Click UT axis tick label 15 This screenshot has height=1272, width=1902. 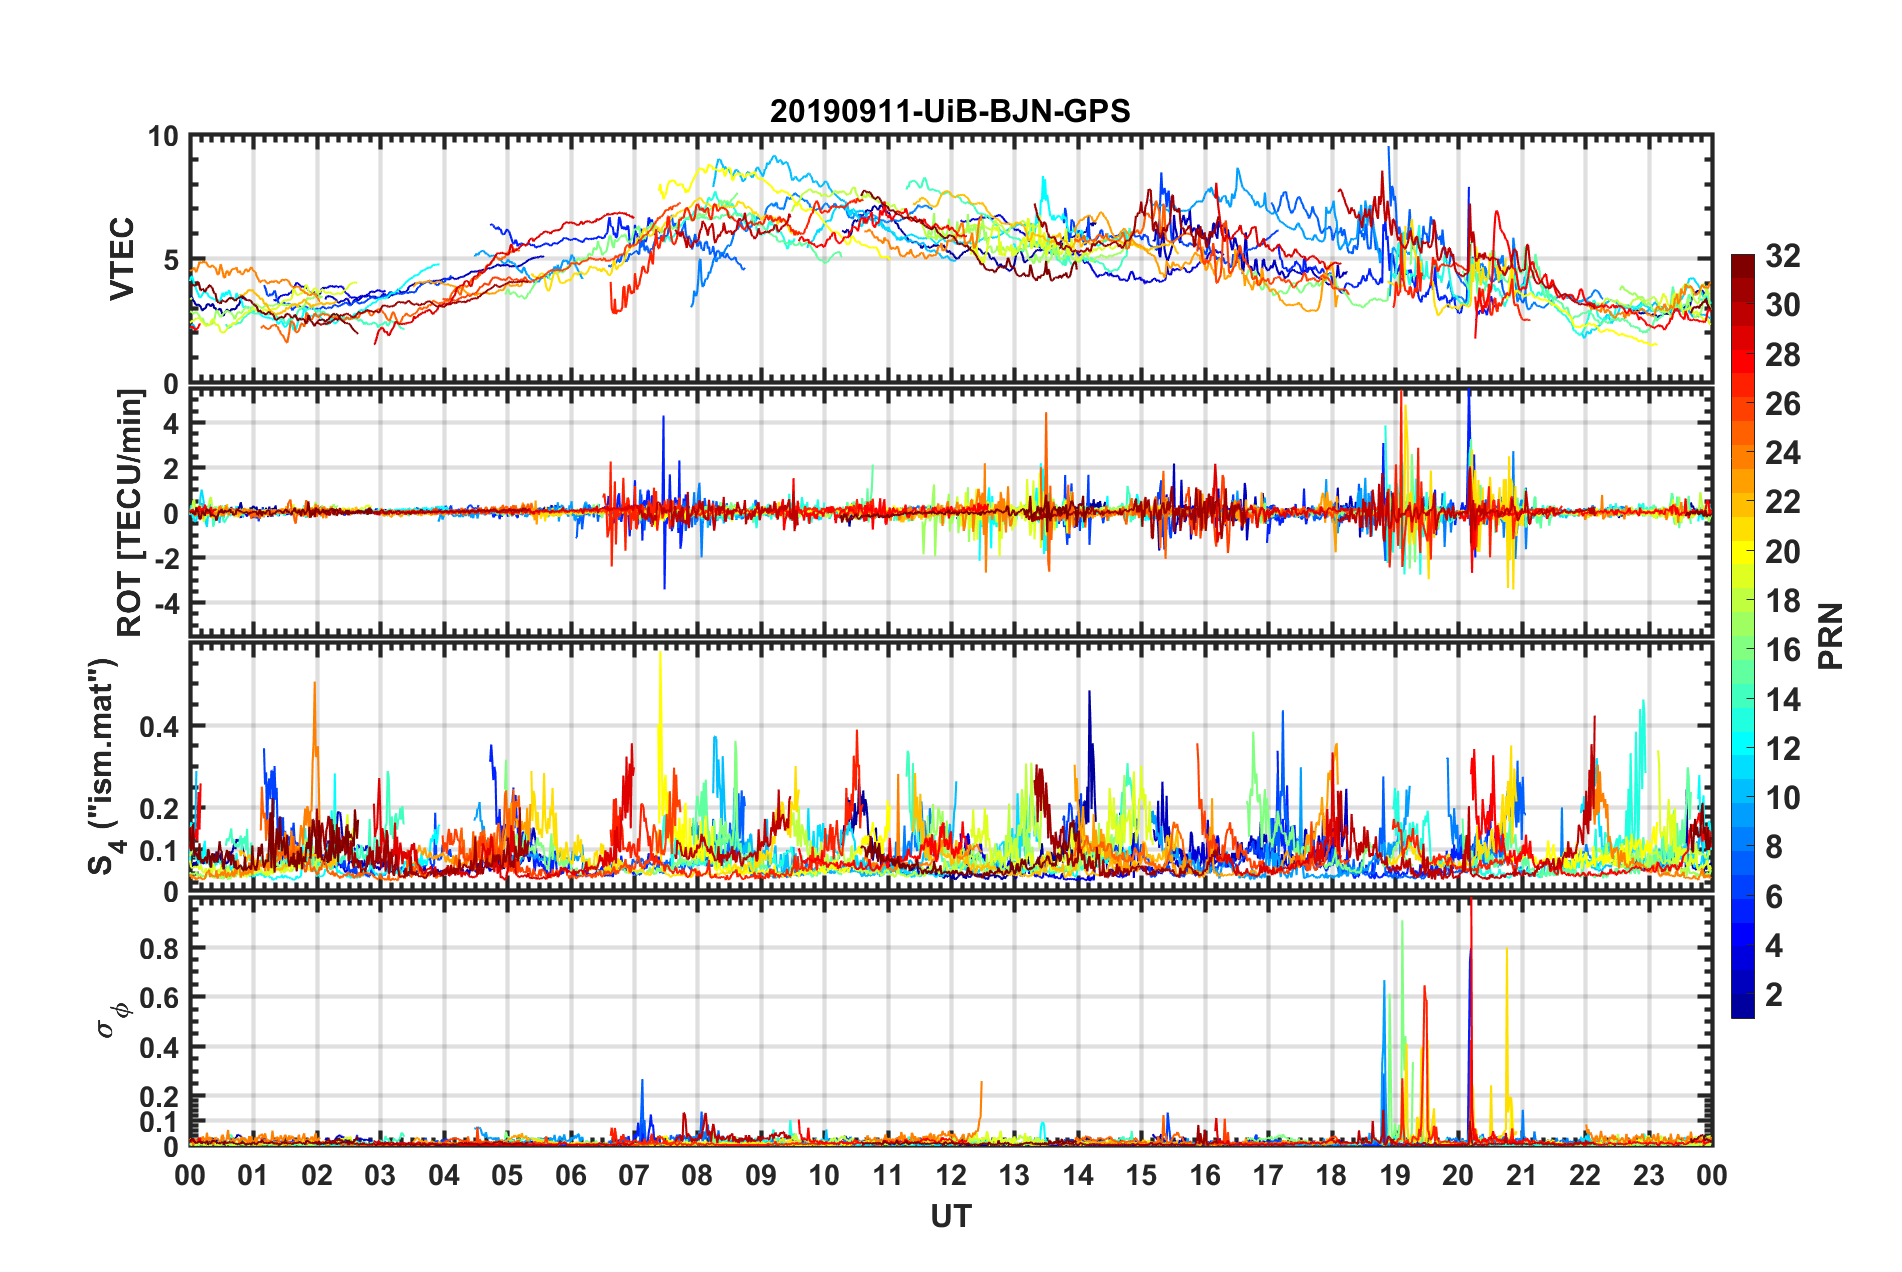[1141, 1175]
